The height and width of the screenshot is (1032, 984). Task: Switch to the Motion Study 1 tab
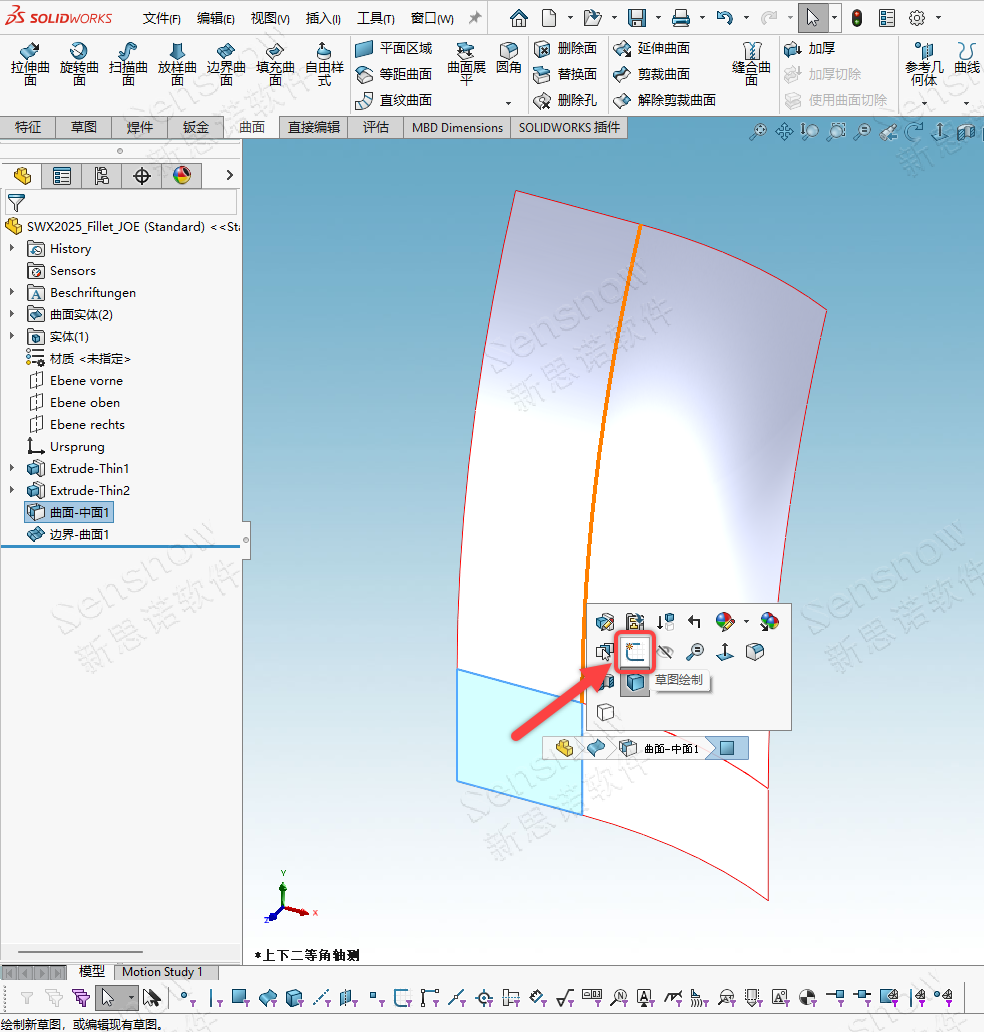coord(162,971)
